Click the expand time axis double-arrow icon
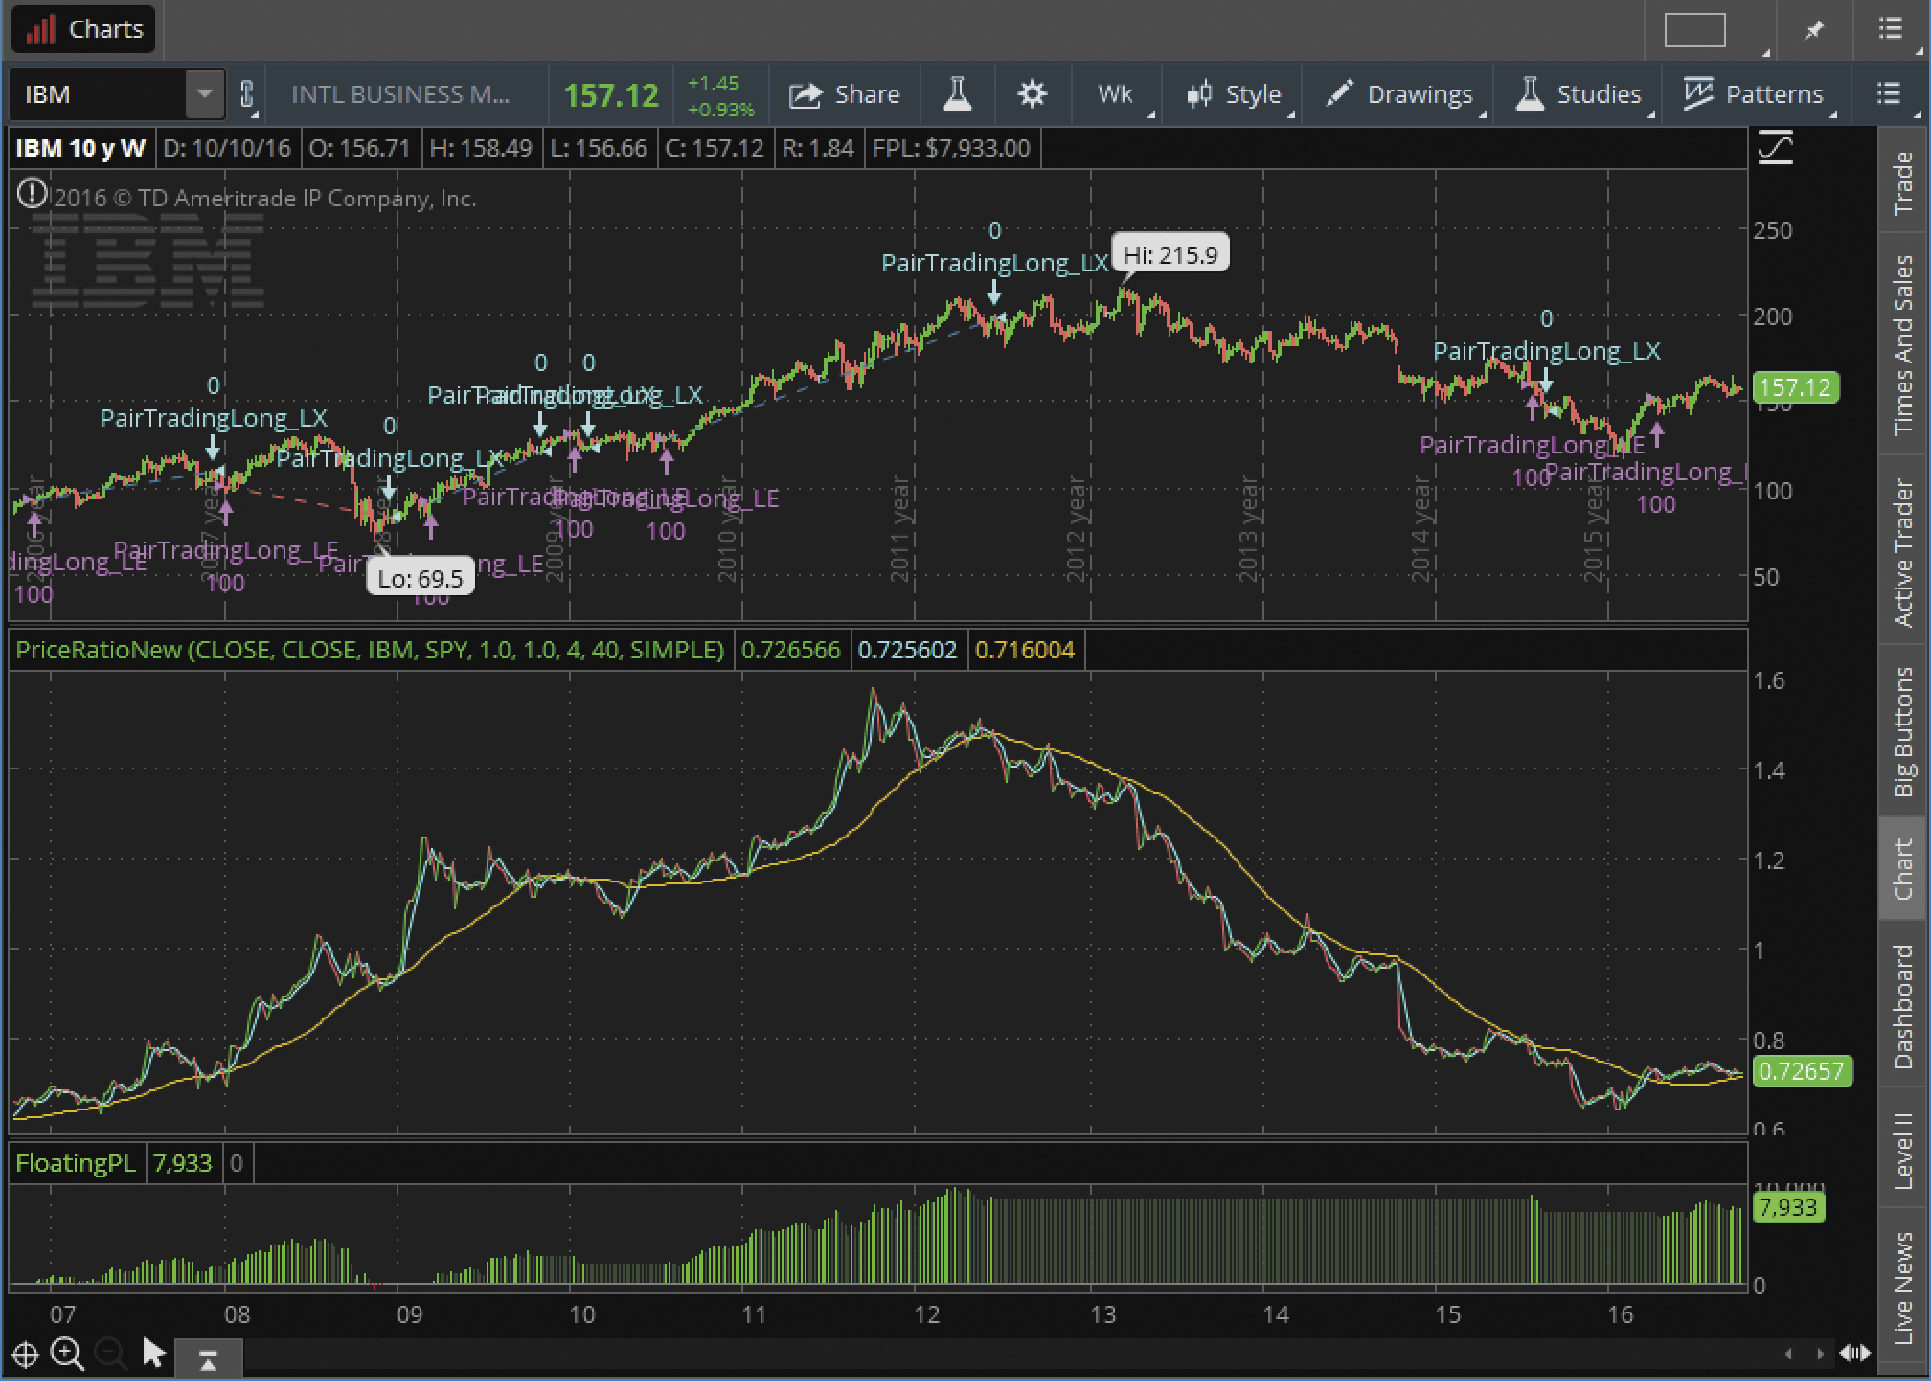1931x1381 pixels. pyautogui.click(x=1856, y=1353)
